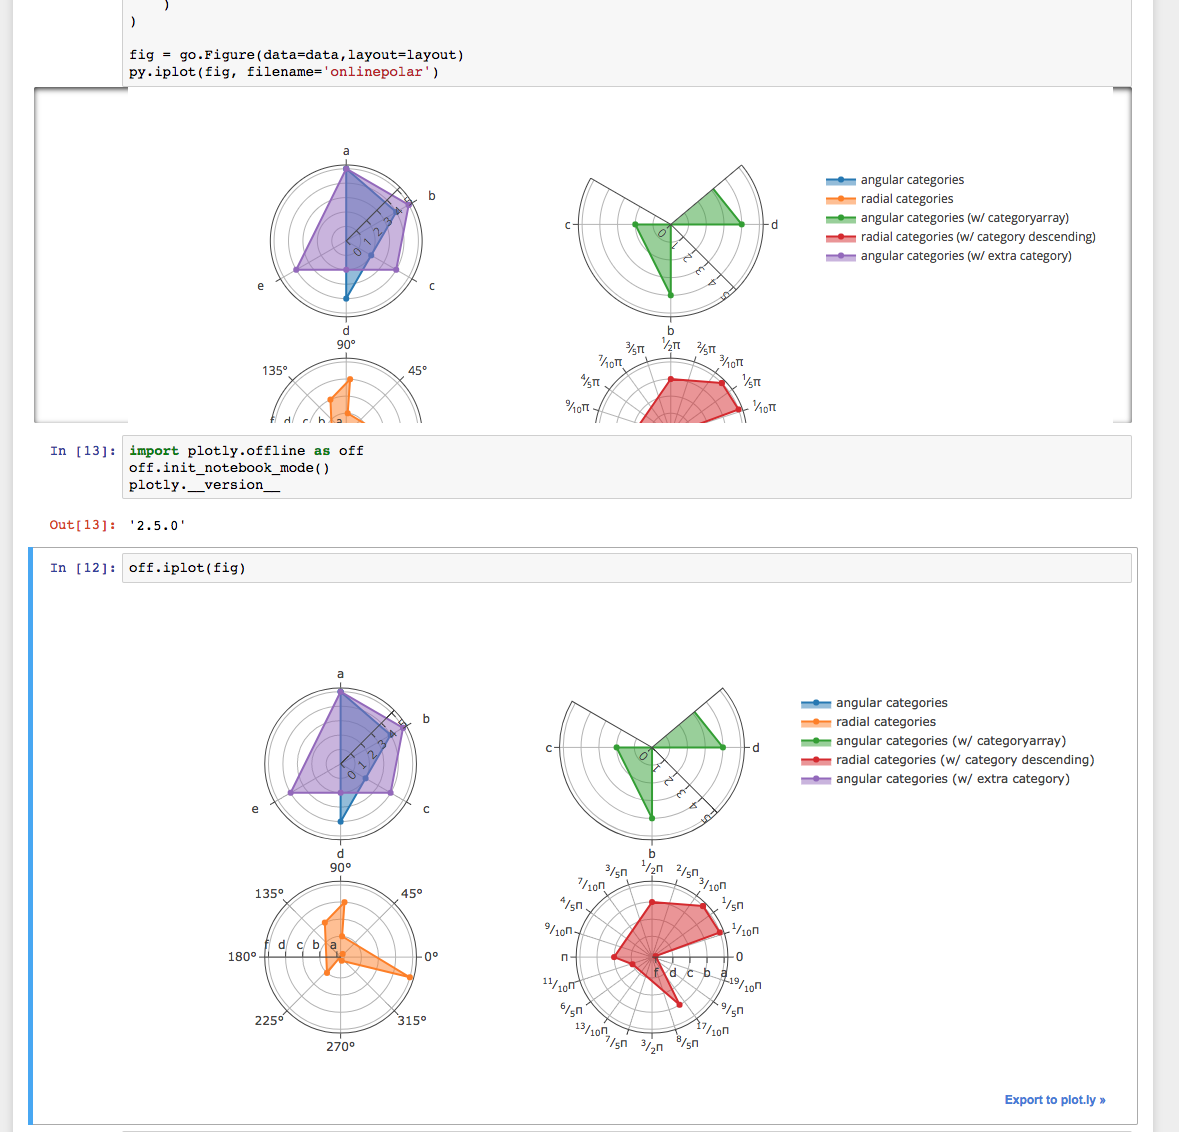Click the Export to plot.ly link

1054,1099
